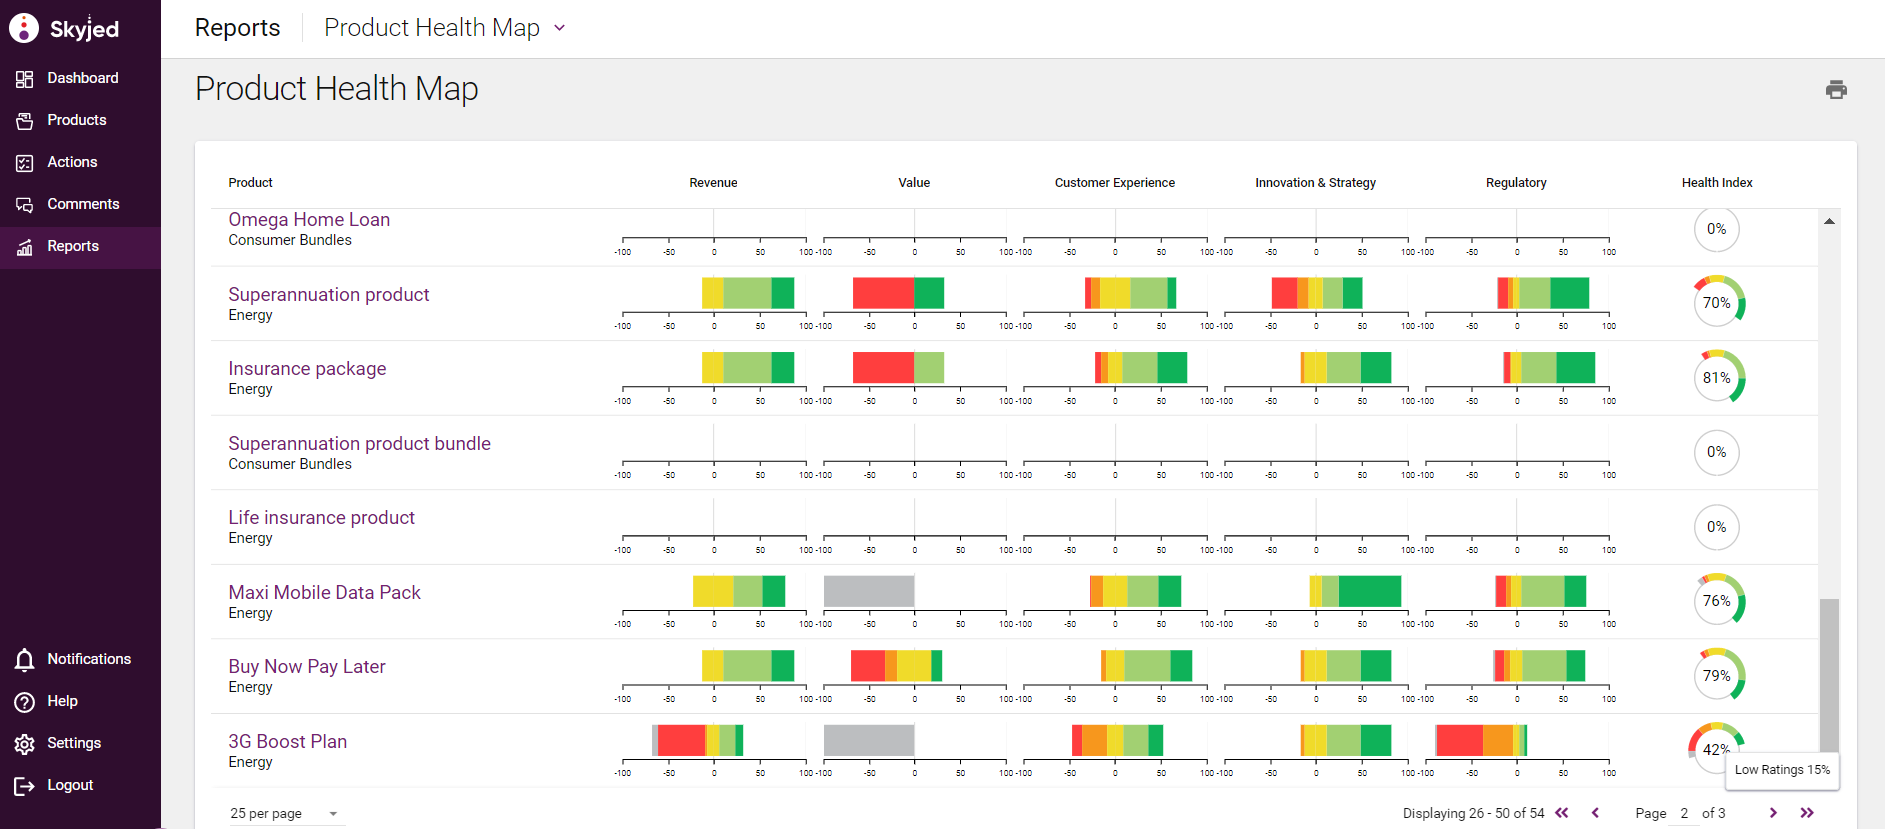Jump to first page double arrow

(x=1562, y=813)
